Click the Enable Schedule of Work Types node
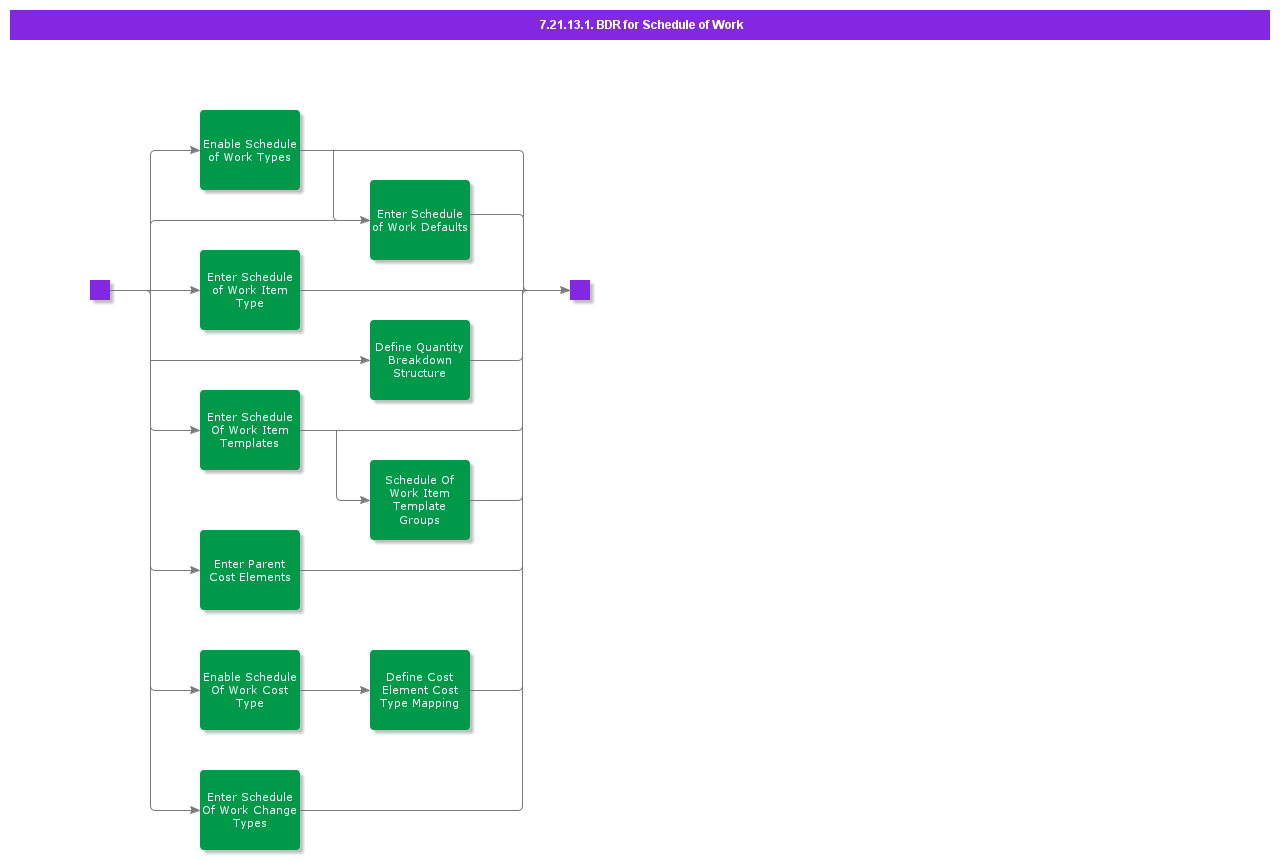The height and width of the screenshot is (860, 1280). [x=250, y=150]
